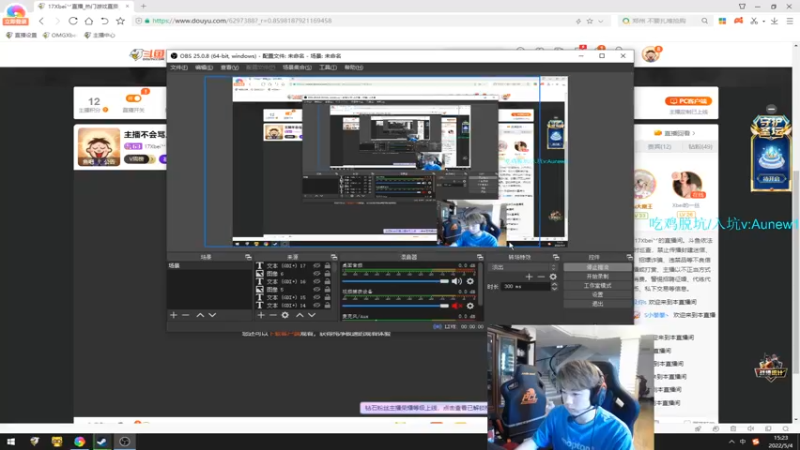Image resolution: width=800 pixels, height=450 pixels.
Task: Move the scene down in the list
Action: pyautogui.click(x=212, y=315)
